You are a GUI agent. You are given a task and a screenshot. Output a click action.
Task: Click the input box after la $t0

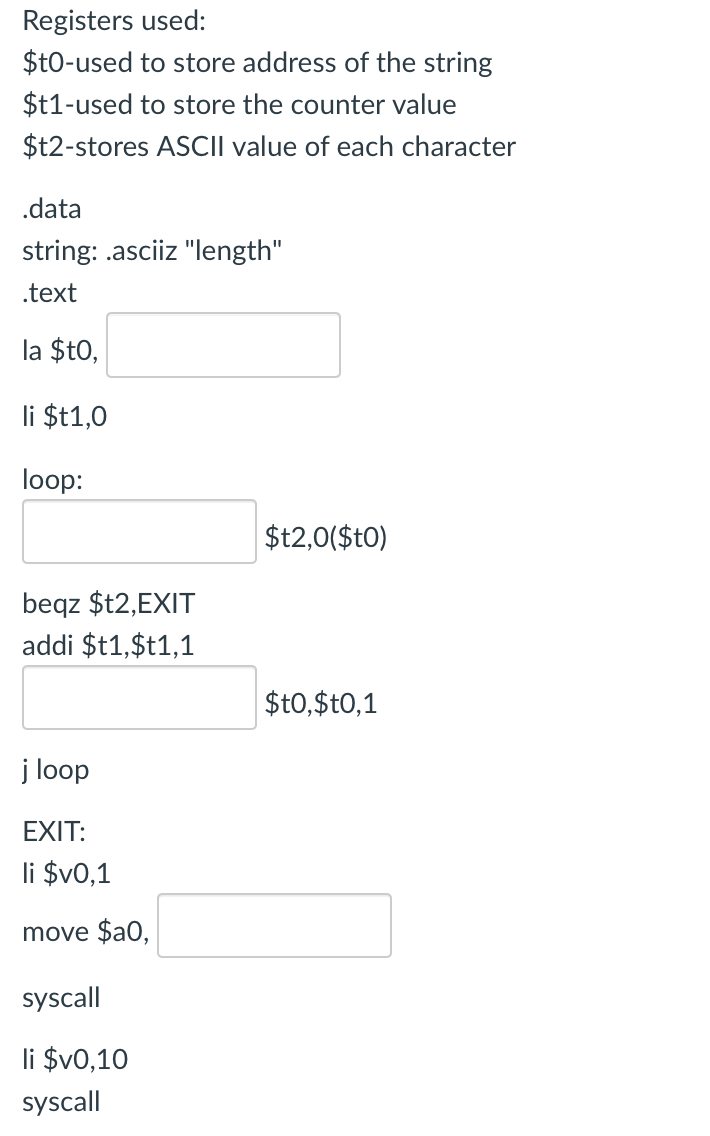[222, 345]
